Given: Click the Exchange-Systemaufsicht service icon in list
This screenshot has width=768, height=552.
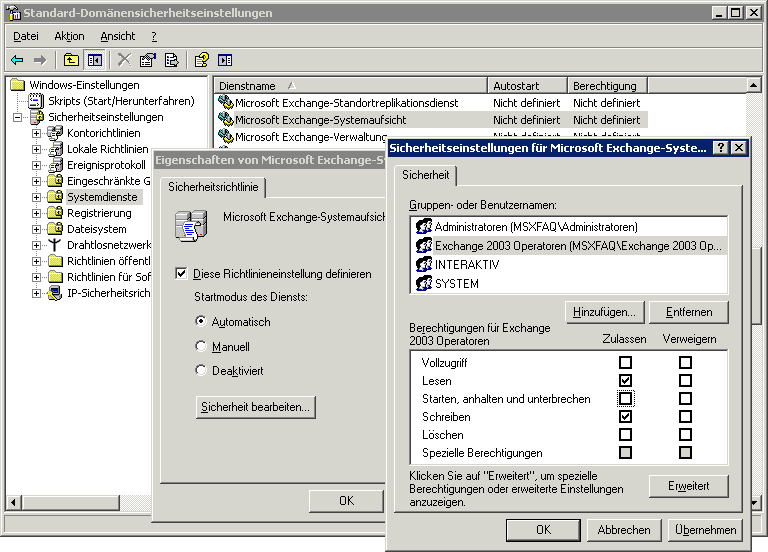Looking at the screenshot, I should click(225, 120).
